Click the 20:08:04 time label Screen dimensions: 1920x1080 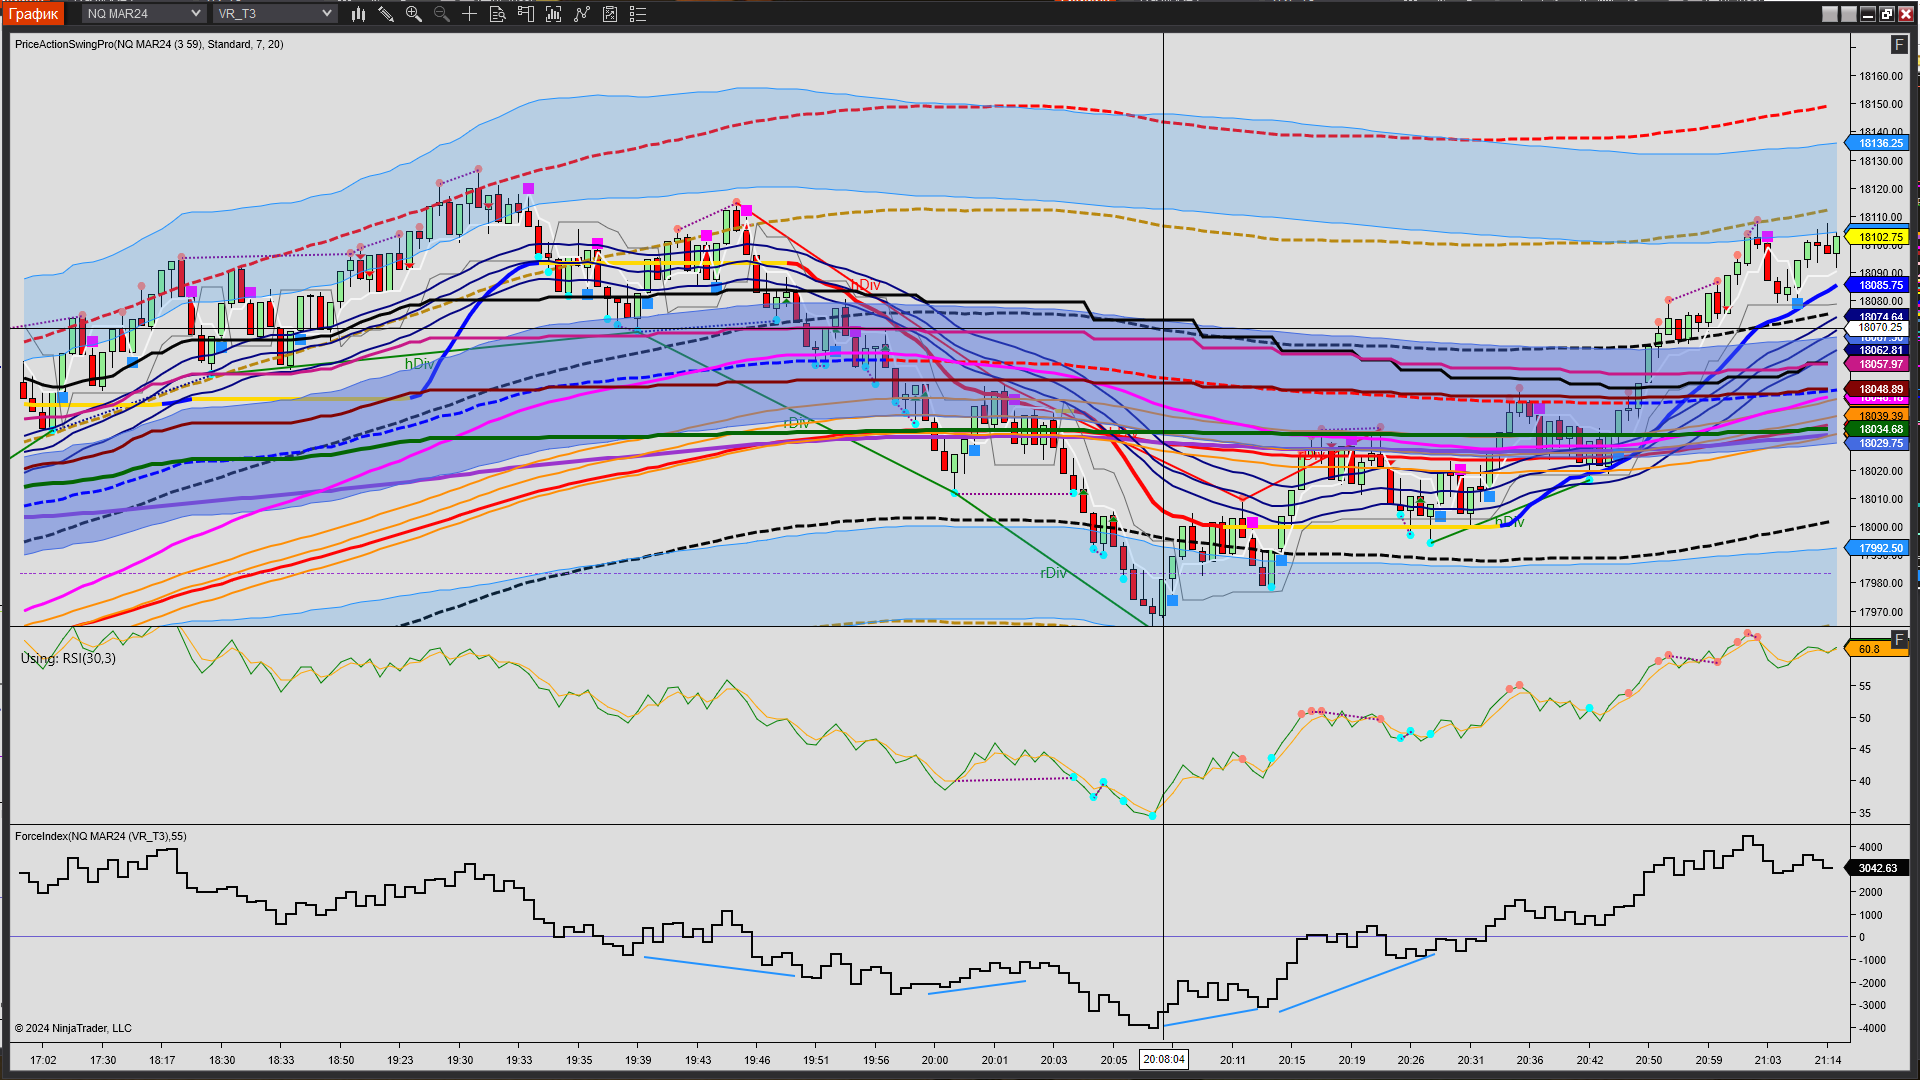click(x=1163, y=1060)
